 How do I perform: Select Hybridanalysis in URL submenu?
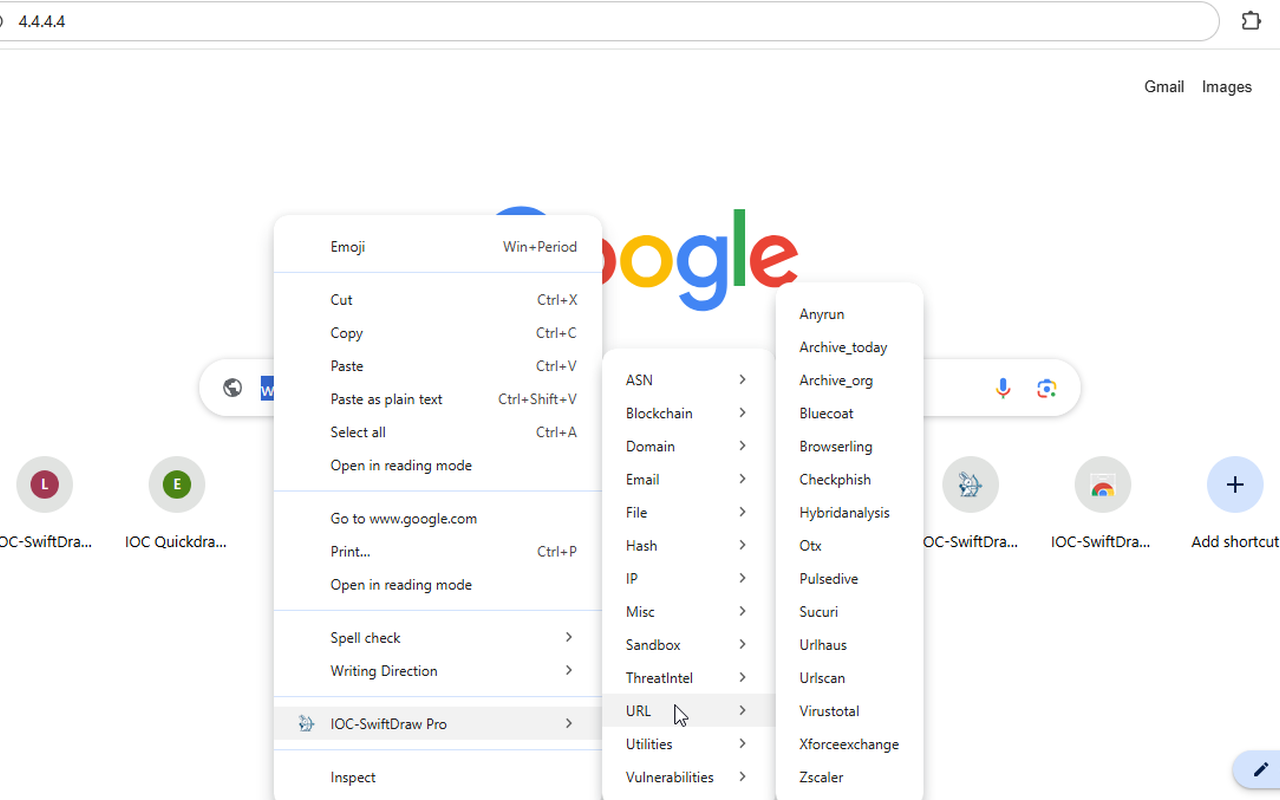(849, 512)
